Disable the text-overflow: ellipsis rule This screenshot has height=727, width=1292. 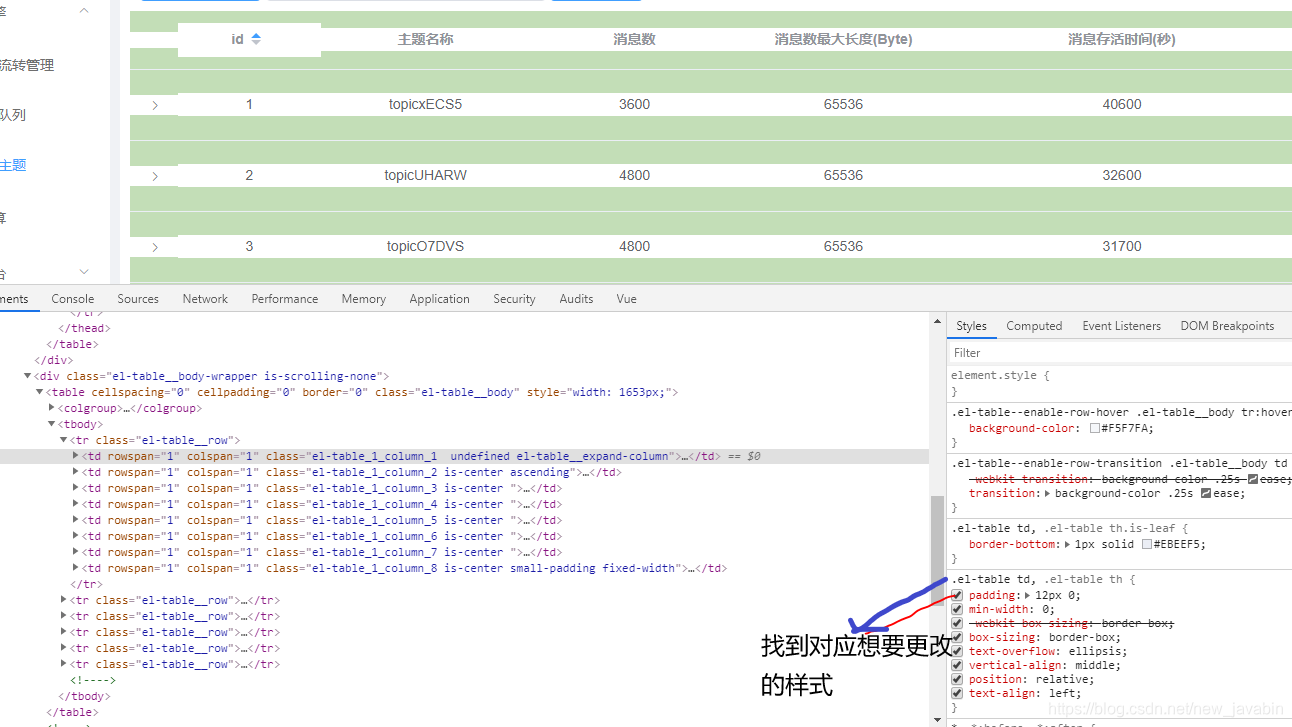[x=957, y=651]
